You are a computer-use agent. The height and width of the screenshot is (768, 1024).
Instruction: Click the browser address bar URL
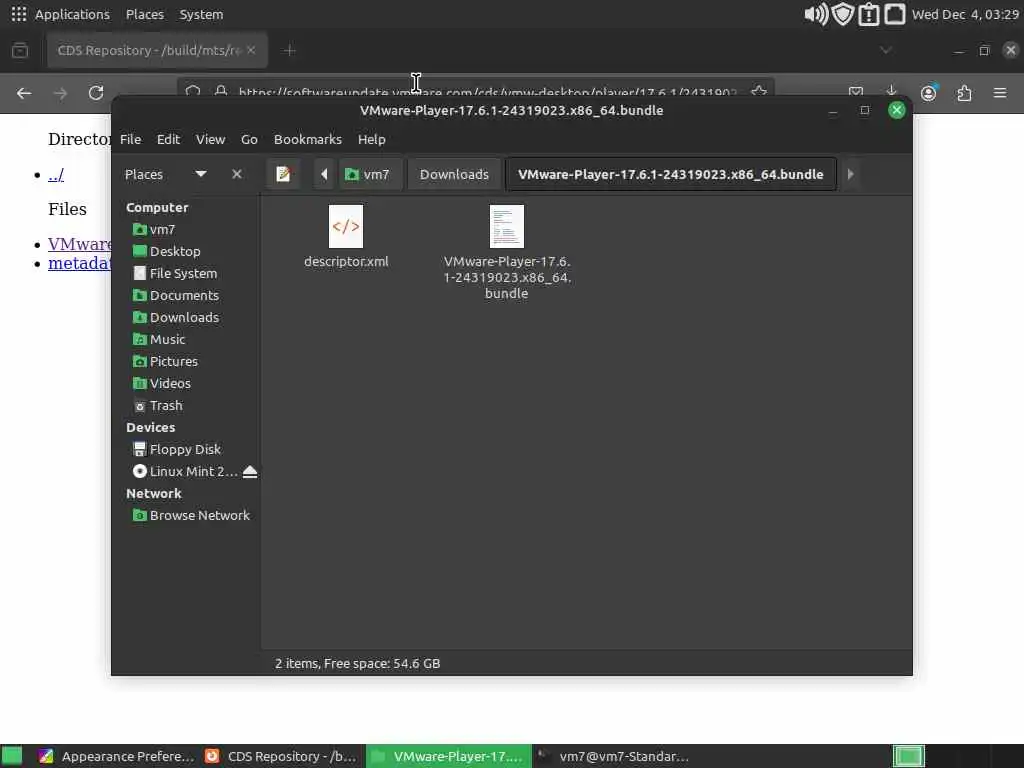pos(487,92)
